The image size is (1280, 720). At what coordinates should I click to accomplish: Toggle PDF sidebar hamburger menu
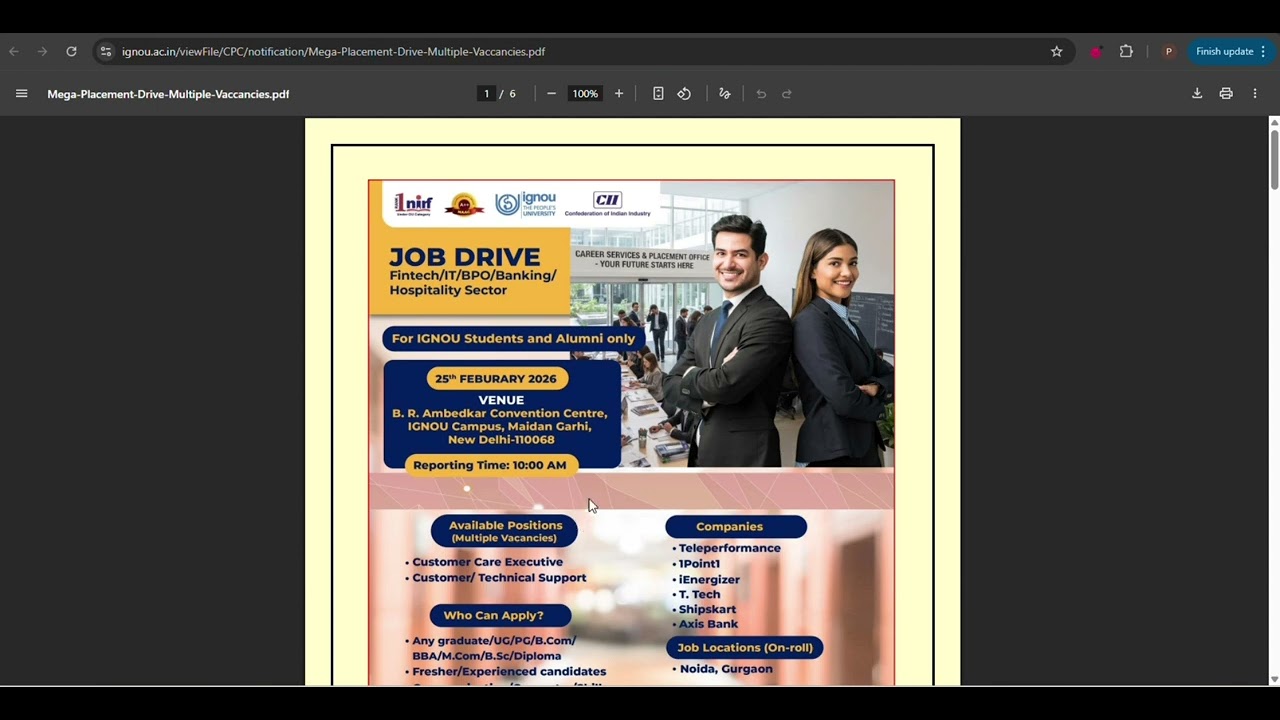[21, 94]
